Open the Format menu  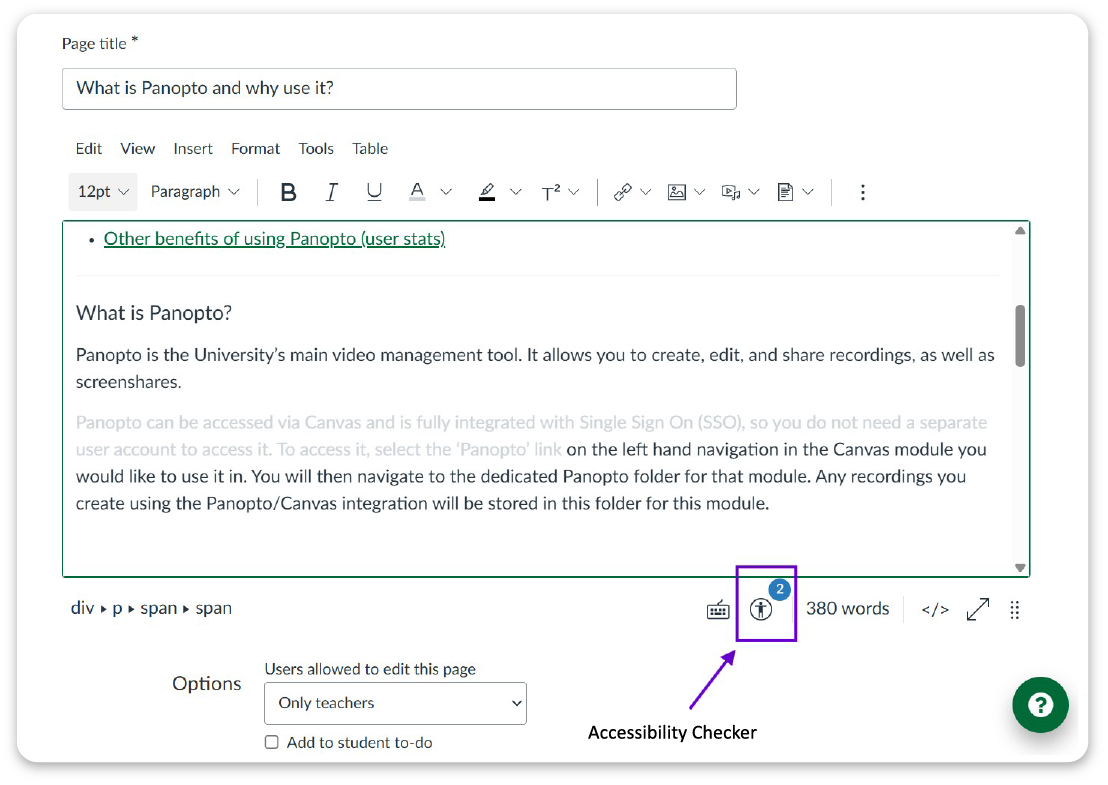click(x=255, y=149)
